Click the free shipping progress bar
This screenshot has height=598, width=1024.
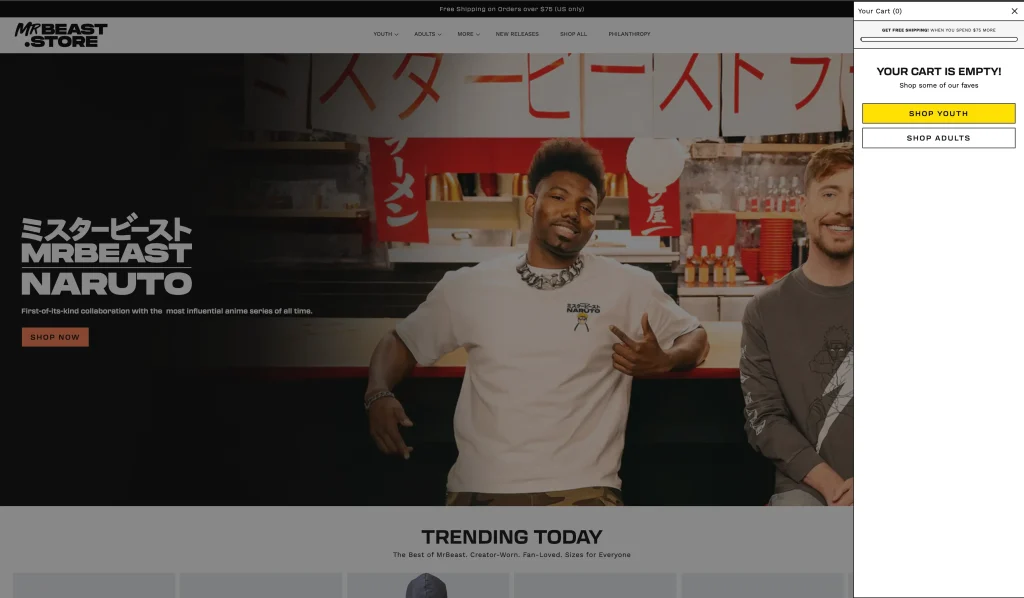click(938, 40)
